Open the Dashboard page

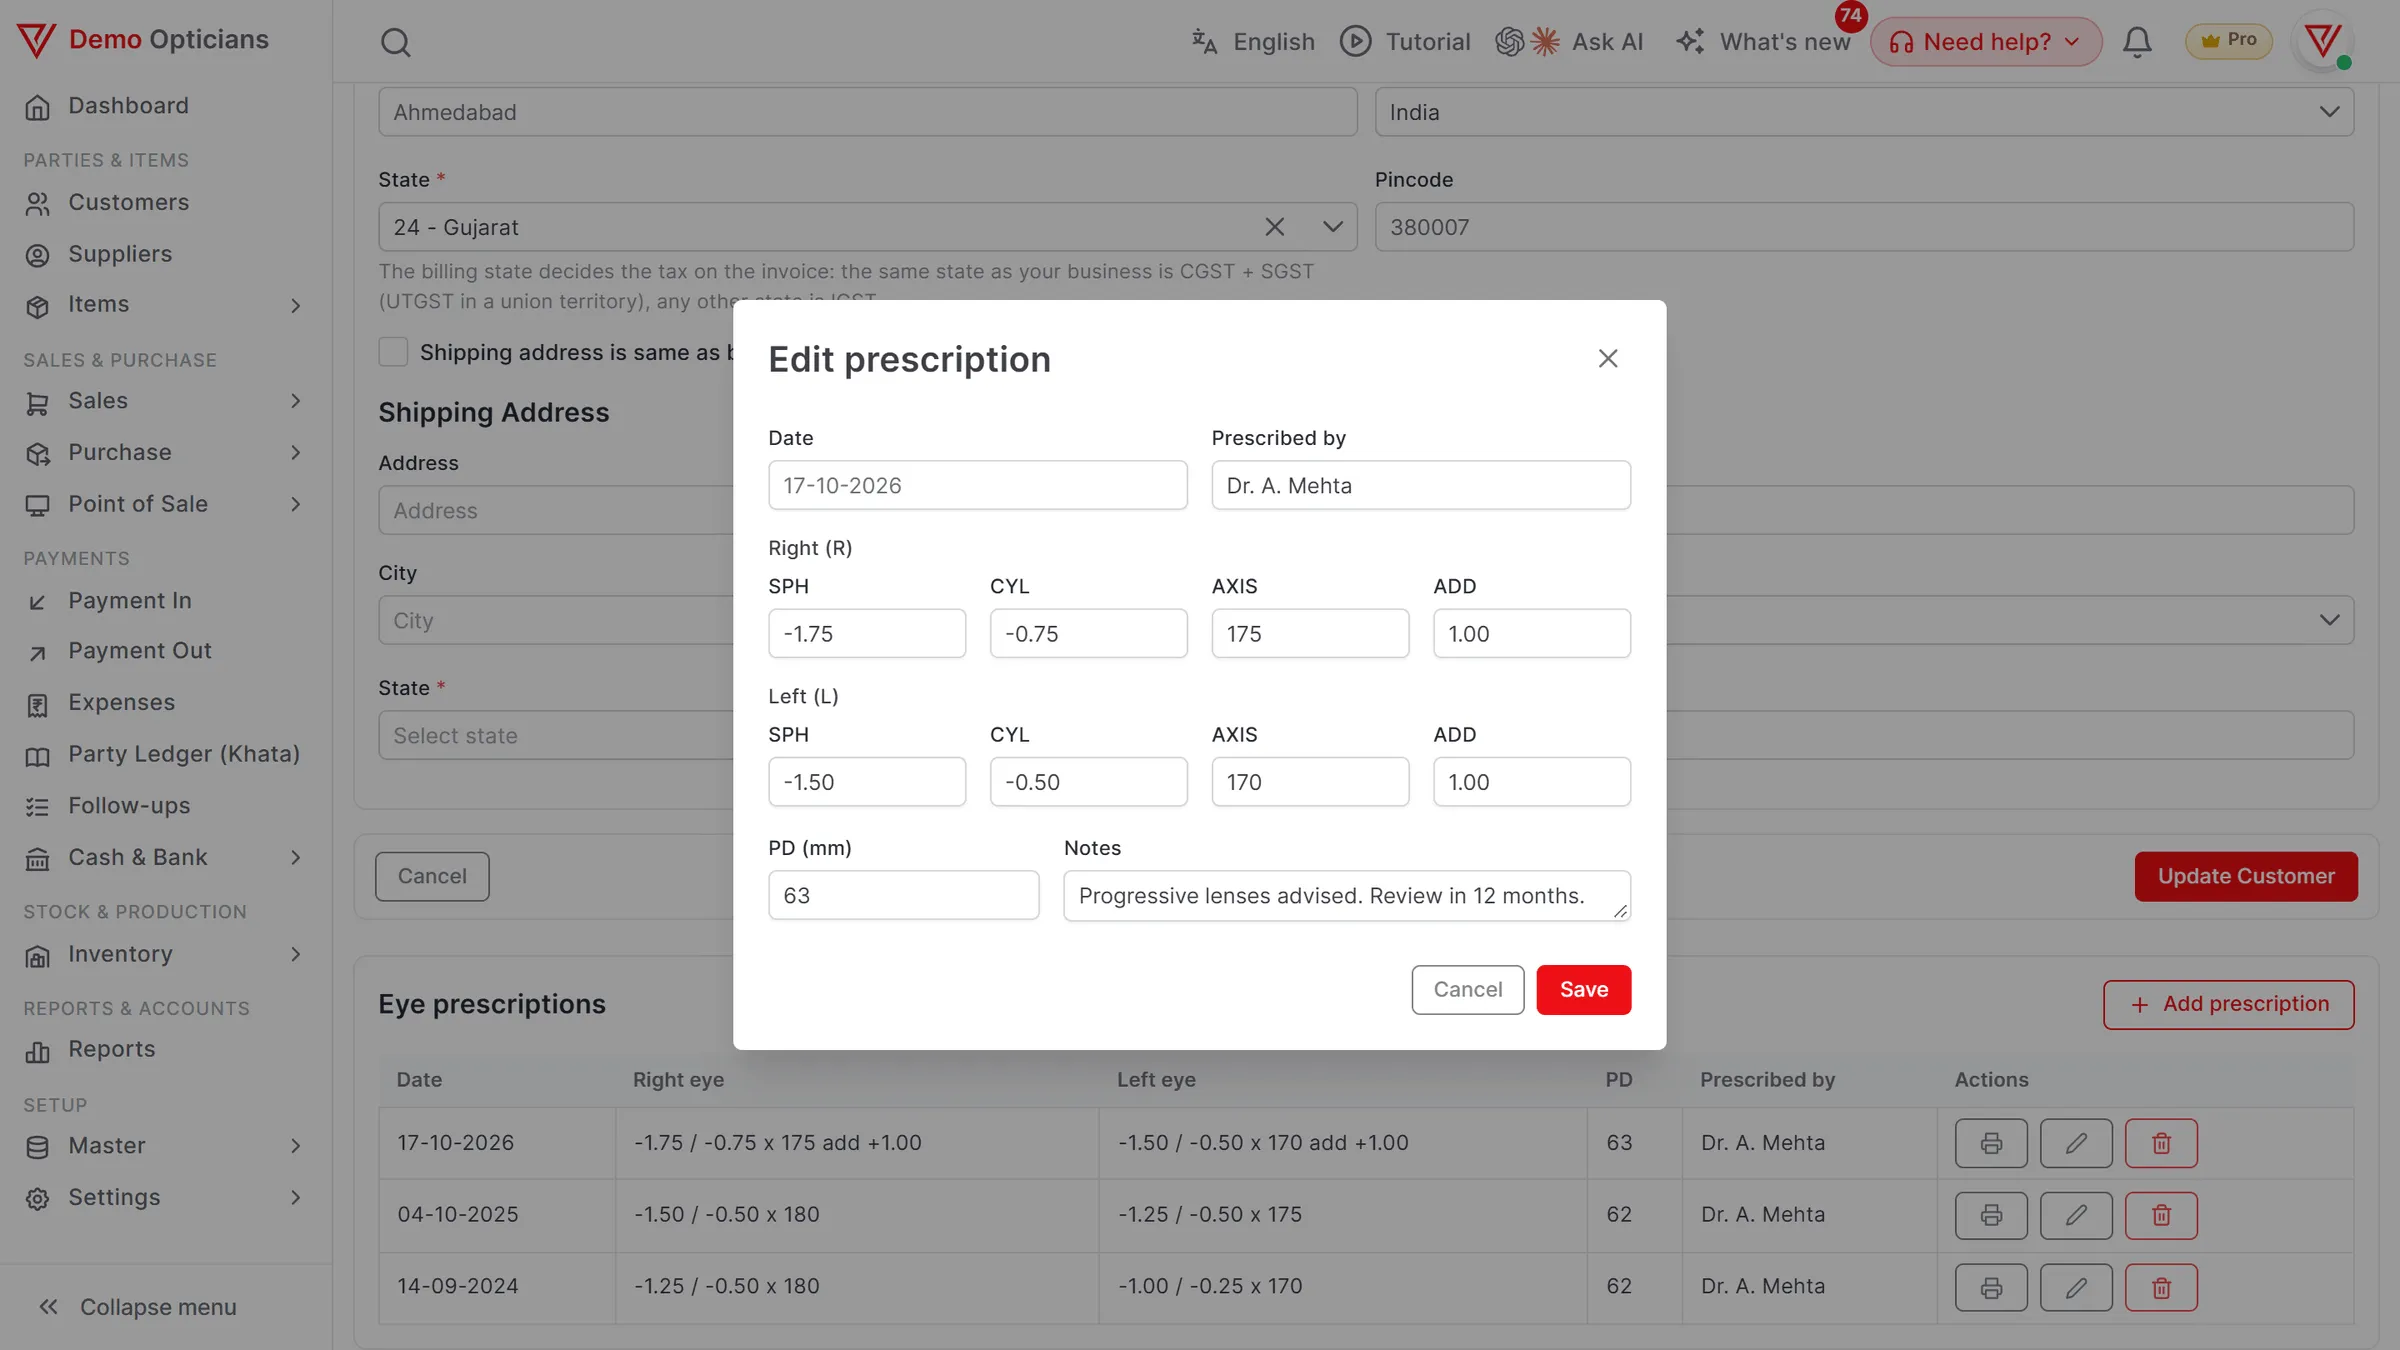point(128,106)
